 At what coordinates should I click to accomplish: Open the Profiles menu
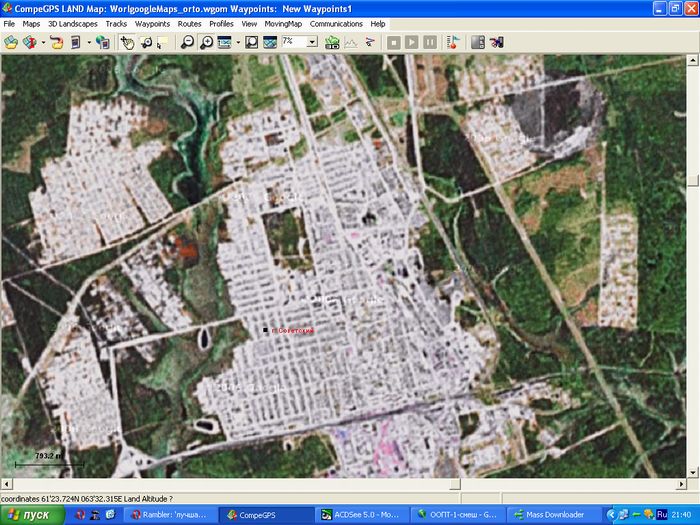click(221, 24)
